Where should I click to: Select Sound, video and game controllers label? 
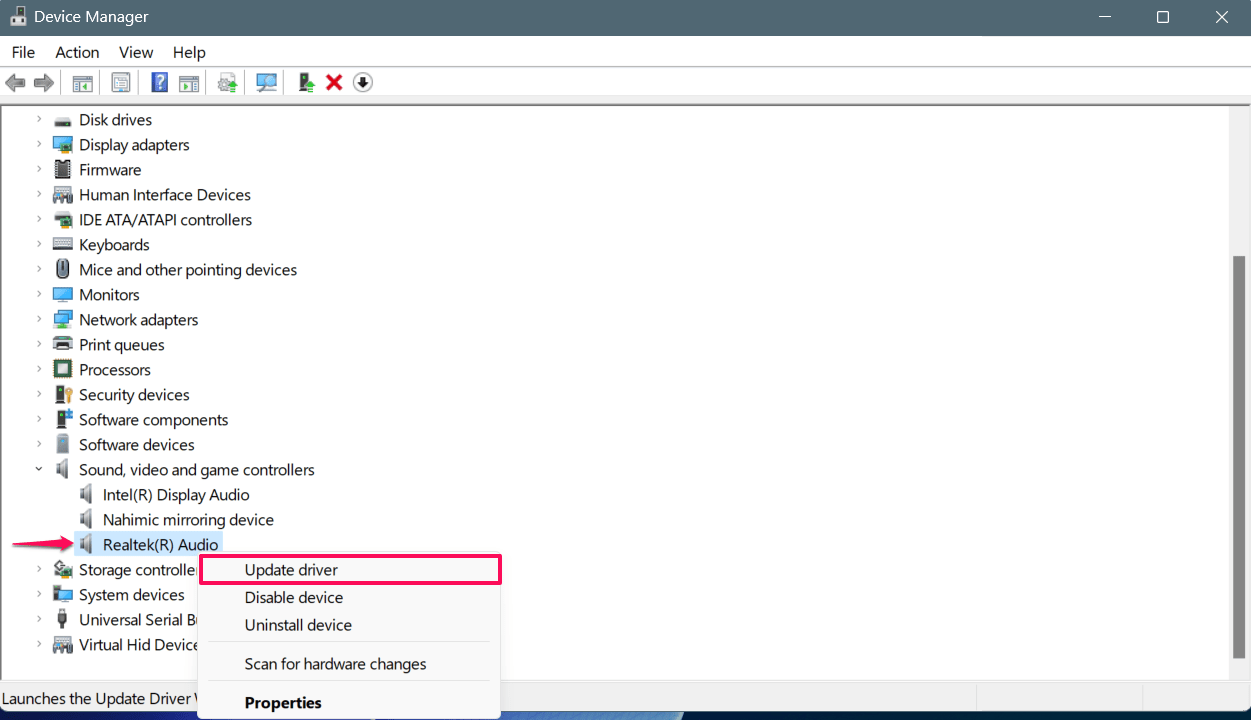click(197, 470)
